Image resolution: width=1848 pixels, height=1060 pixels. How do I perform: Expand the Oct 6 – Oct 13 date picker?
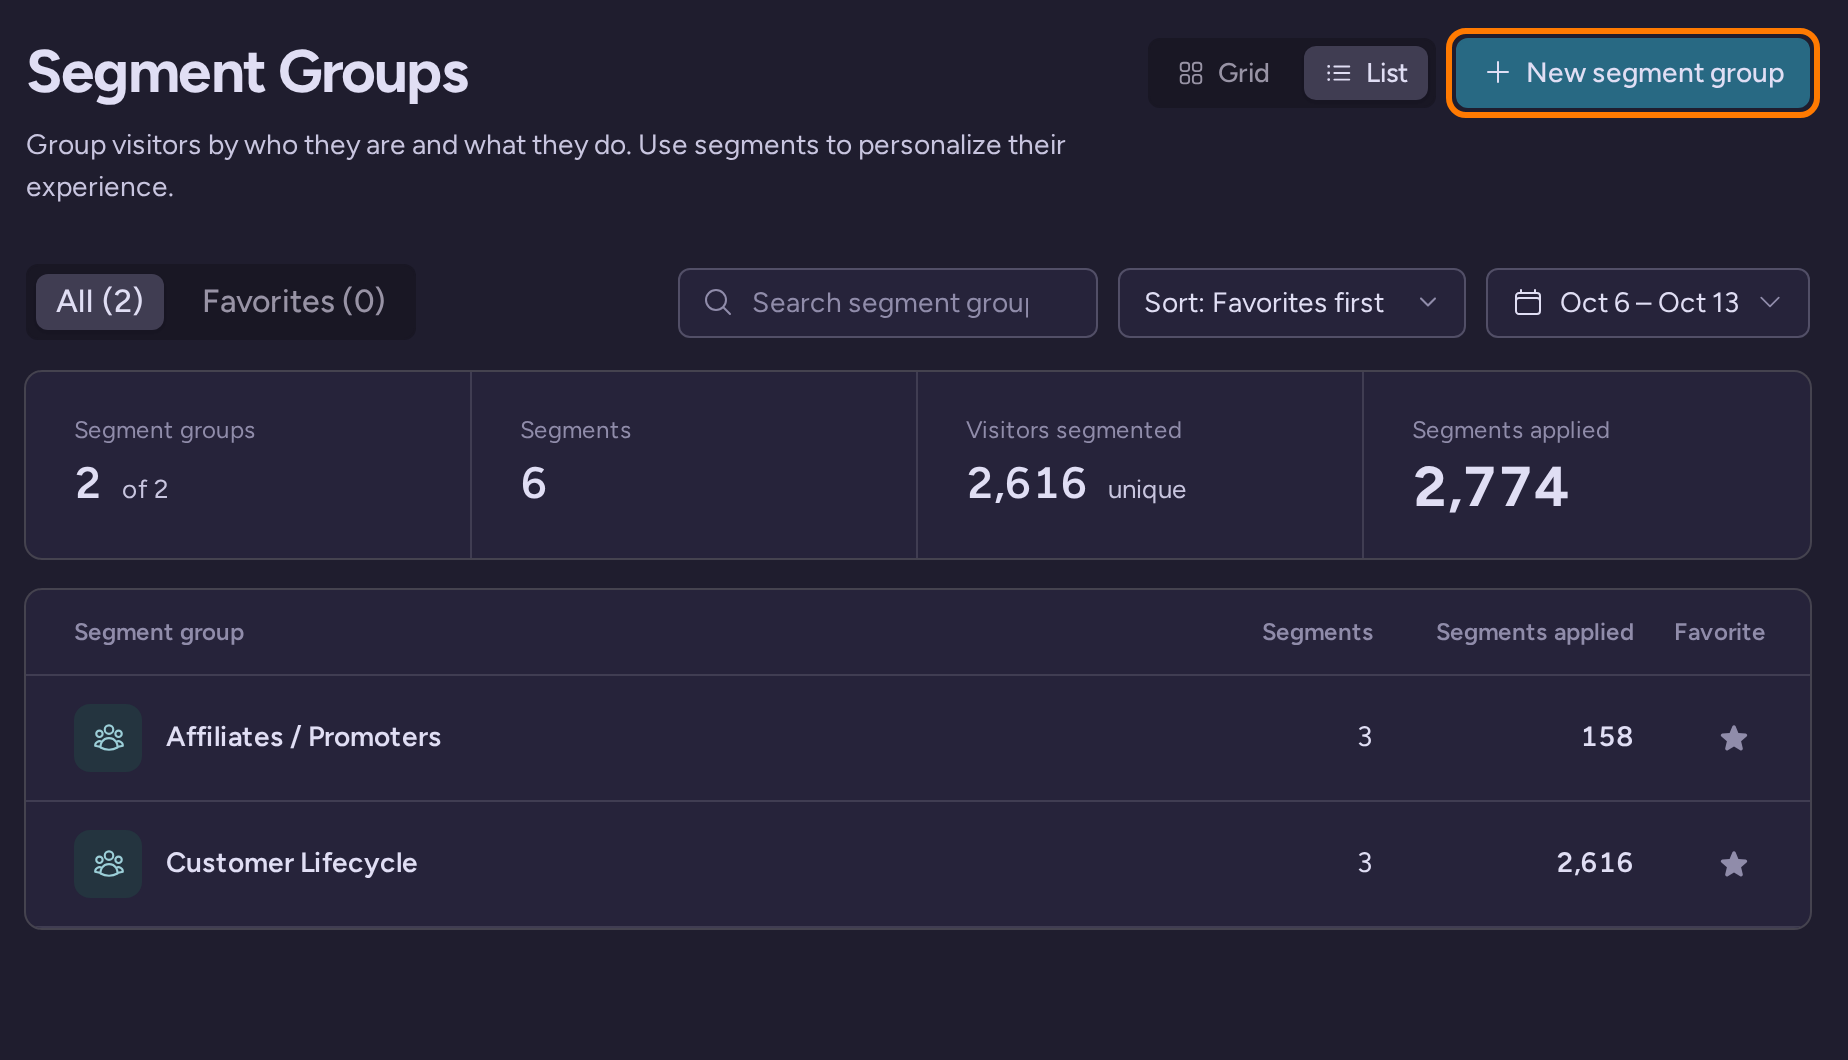coord(1647,303)
